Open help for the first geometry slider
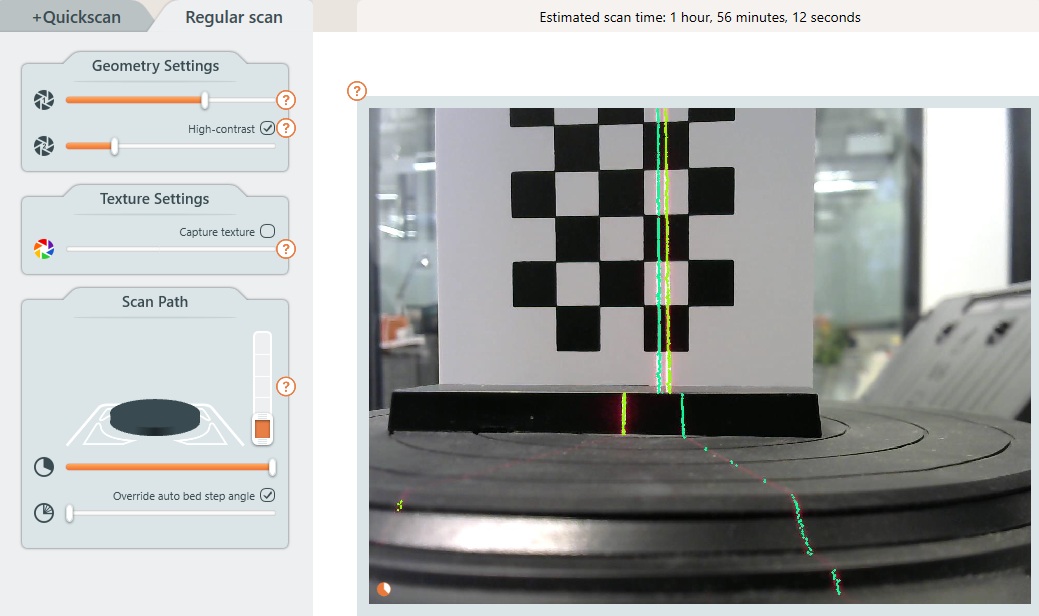This screenshot has width=1039, height=616. (x=286, y=100)
